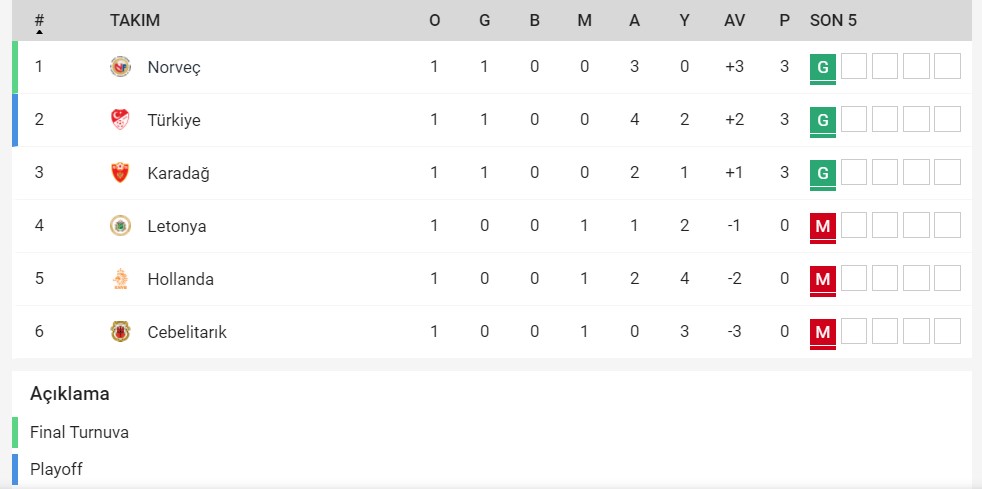
Task: Click Türkiye's green G result badge
Action: point(823,120)
